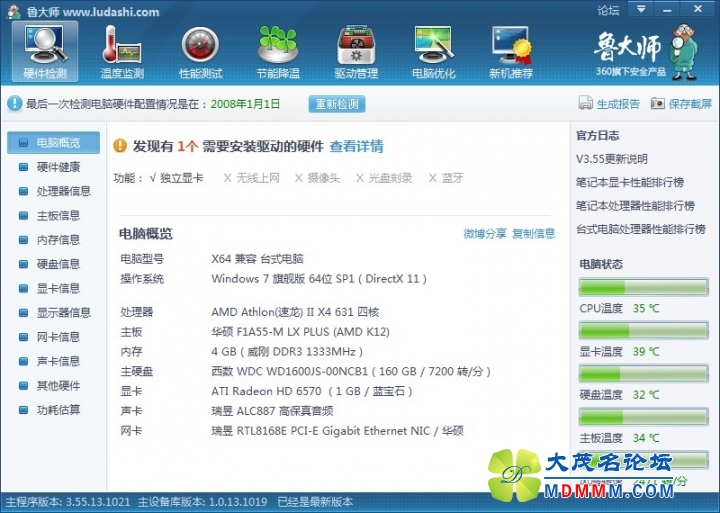Viewport: 720px width, 513px height.
Task: Click 主设备库版本 1.0.13.1019 in status bar
Action: point(202,502)
